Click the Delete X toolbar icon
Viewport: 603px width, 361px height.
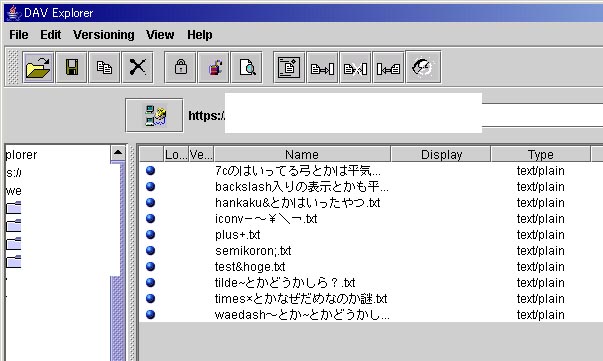[137, 67]
